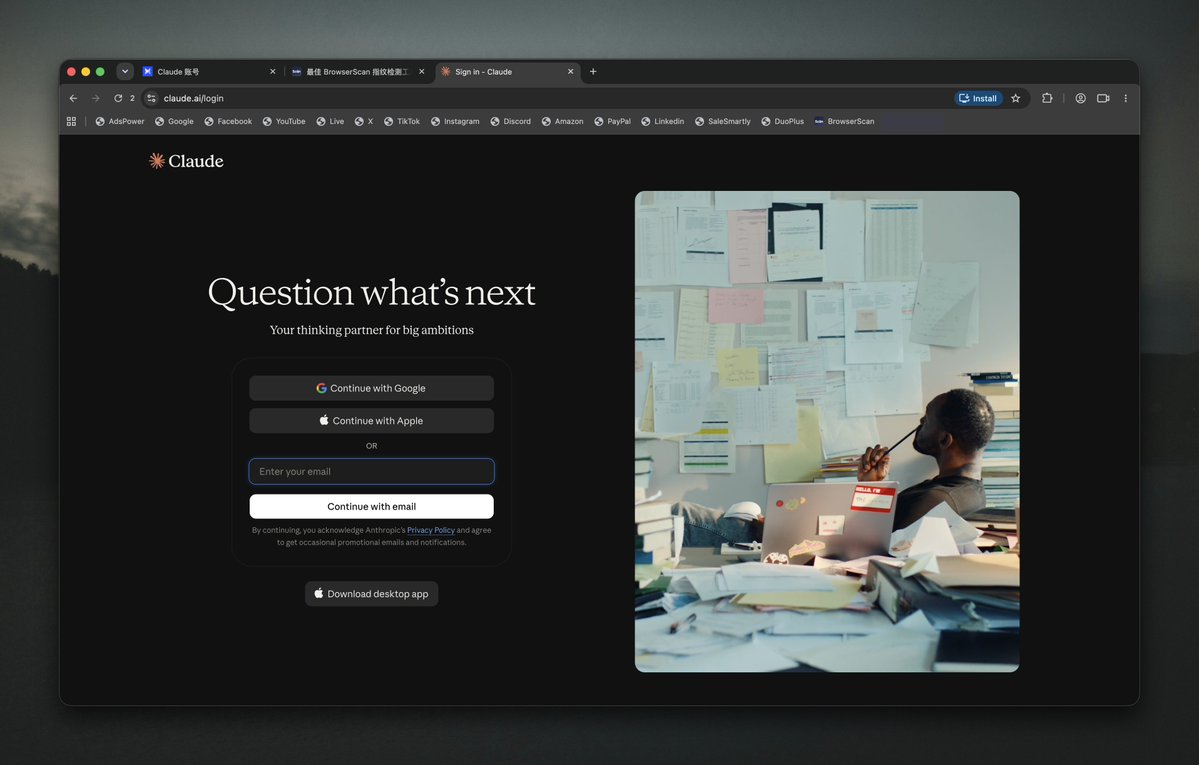Screen dimensions: 1199x765
Task: Open the Facebook bookmark
Action: tap(228, 121)
